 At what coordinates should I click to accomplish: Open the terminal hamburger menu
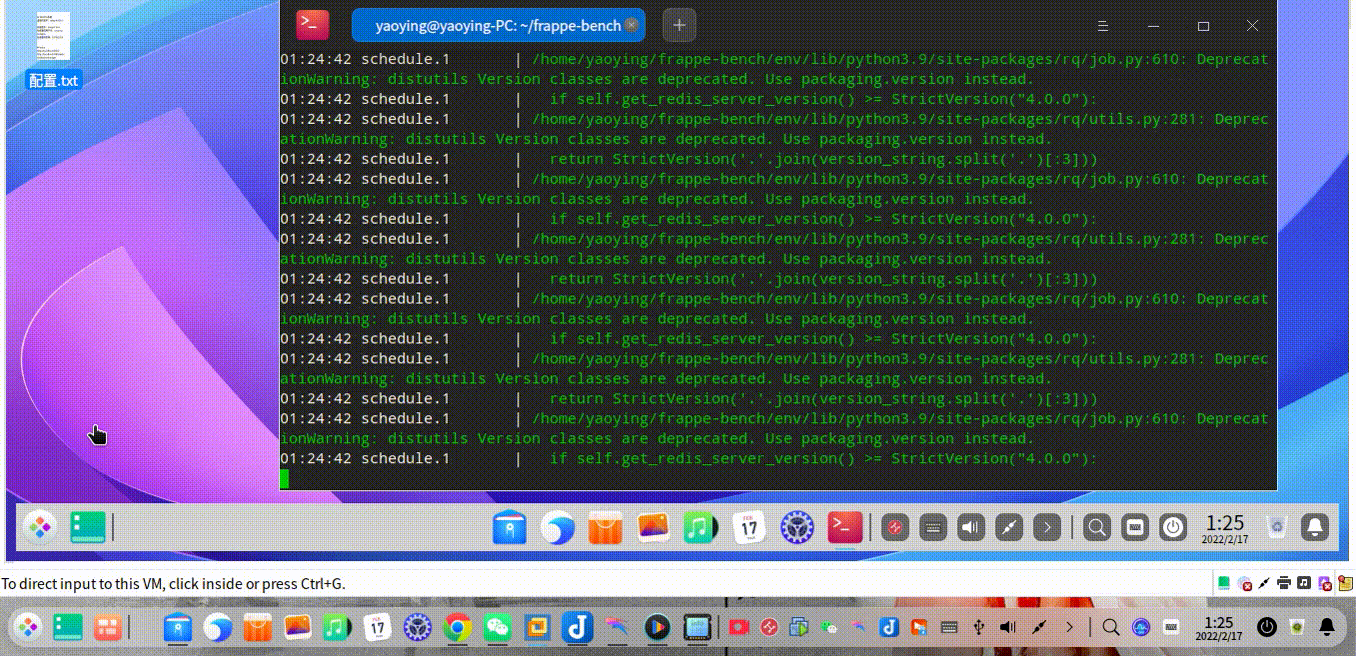tap(1103, 25)
